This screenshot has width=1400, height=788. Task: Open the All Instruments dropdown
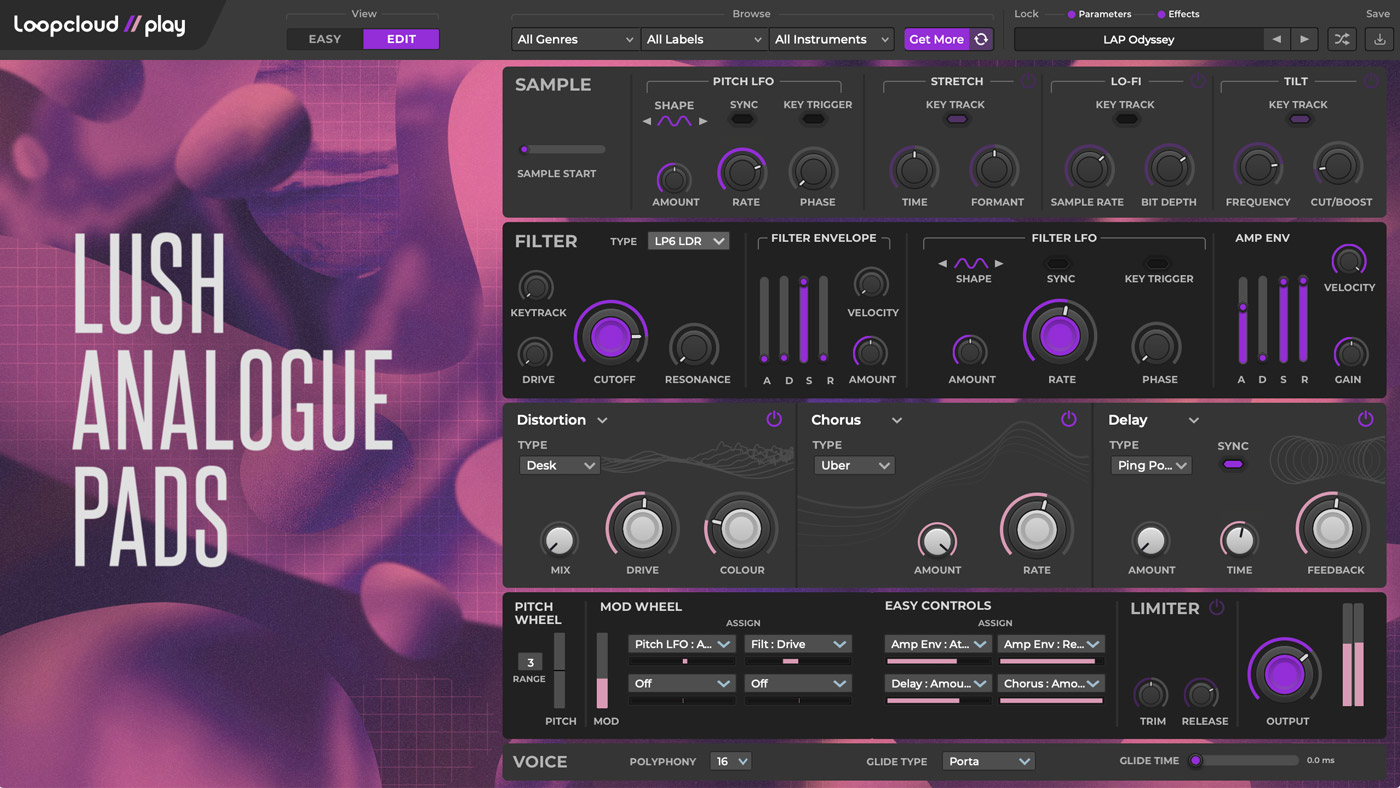[x=832, y=39]
